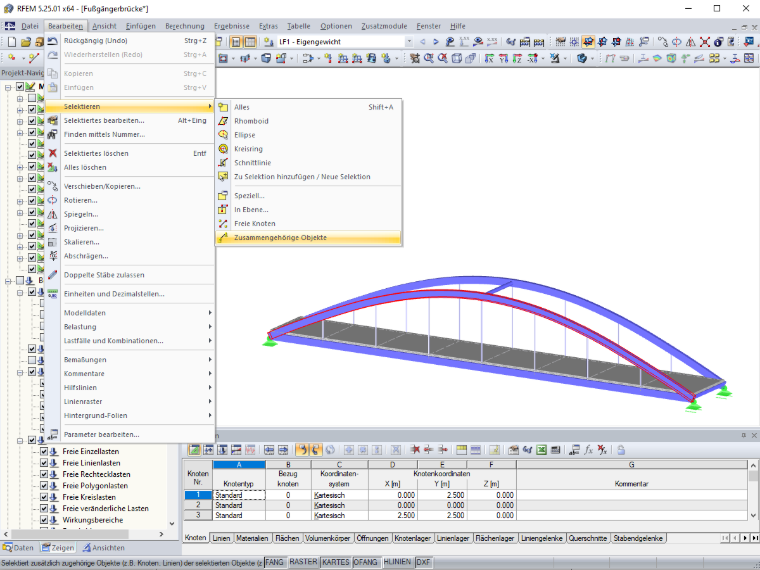Screen dimensions: 760x570
Task: Toggle the unchecked 'B' group checkbox in navigator
Action: pos(20,281)
